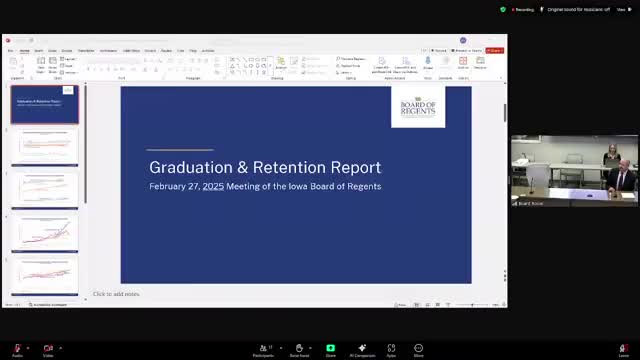Open audio options arrow beside Audio
This screenshot has height=360, width=640.
coord(28,348)
